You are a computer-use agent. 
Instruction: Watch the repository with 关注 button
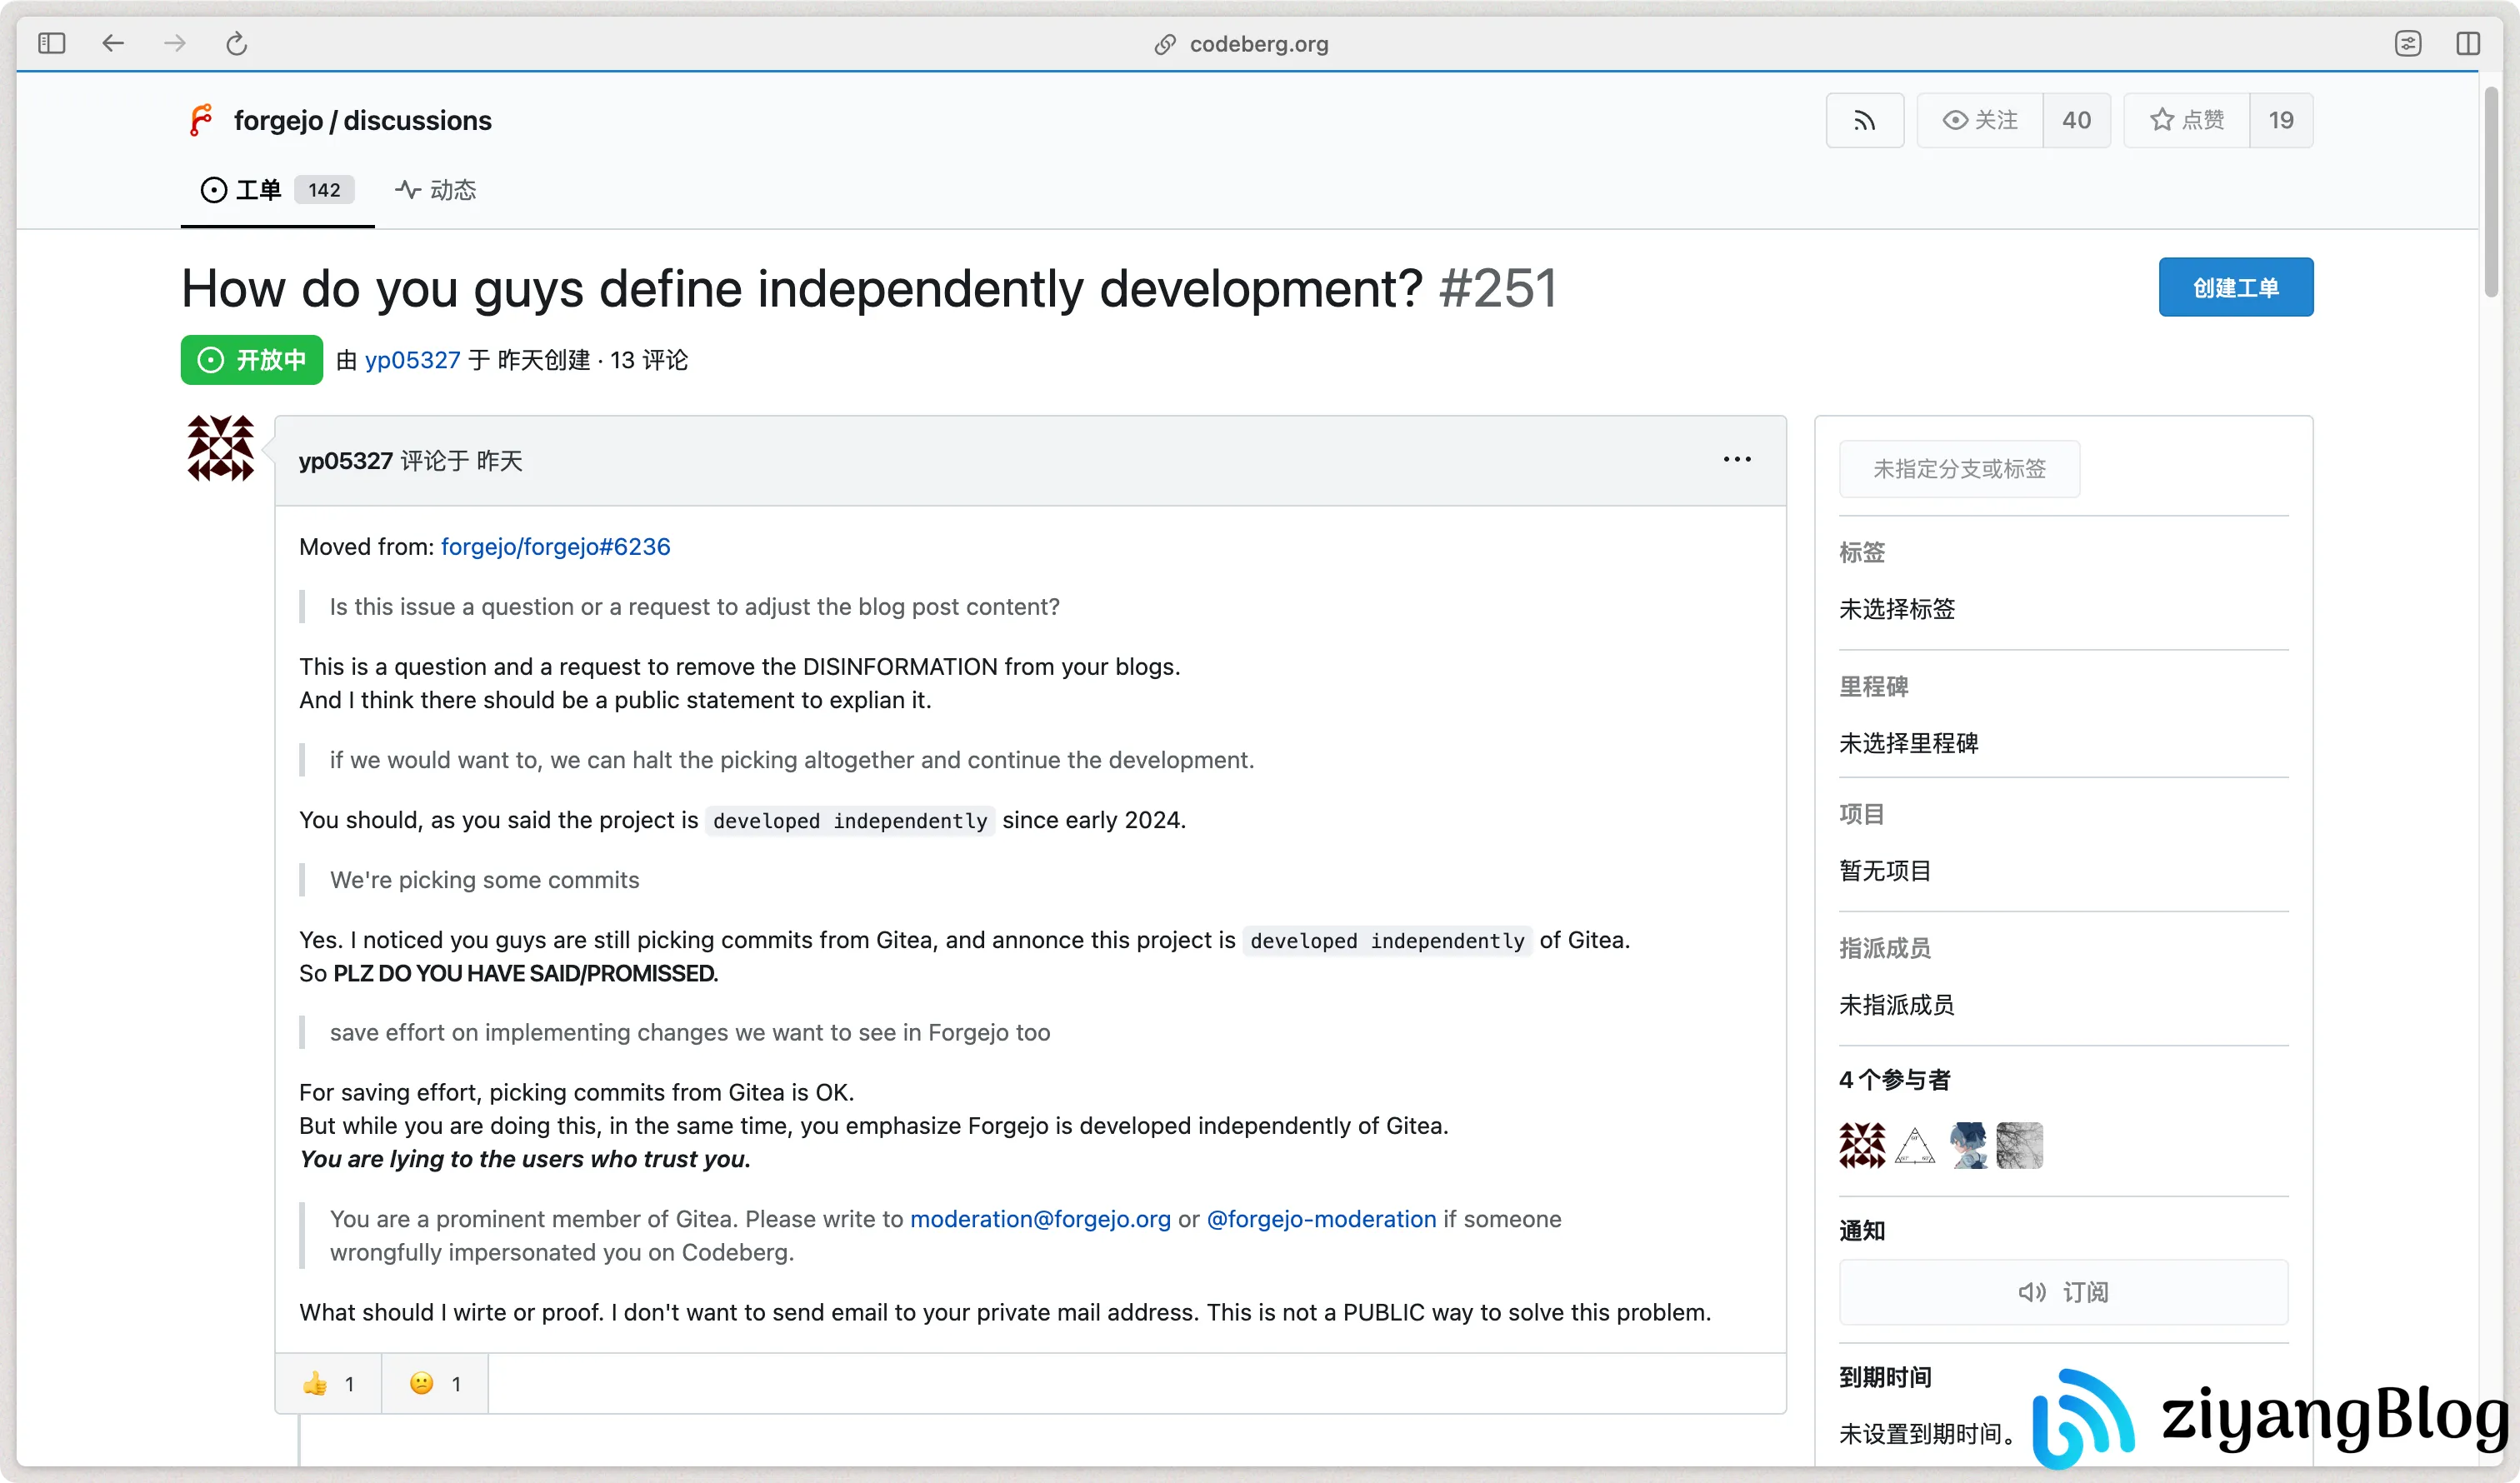1980,120
